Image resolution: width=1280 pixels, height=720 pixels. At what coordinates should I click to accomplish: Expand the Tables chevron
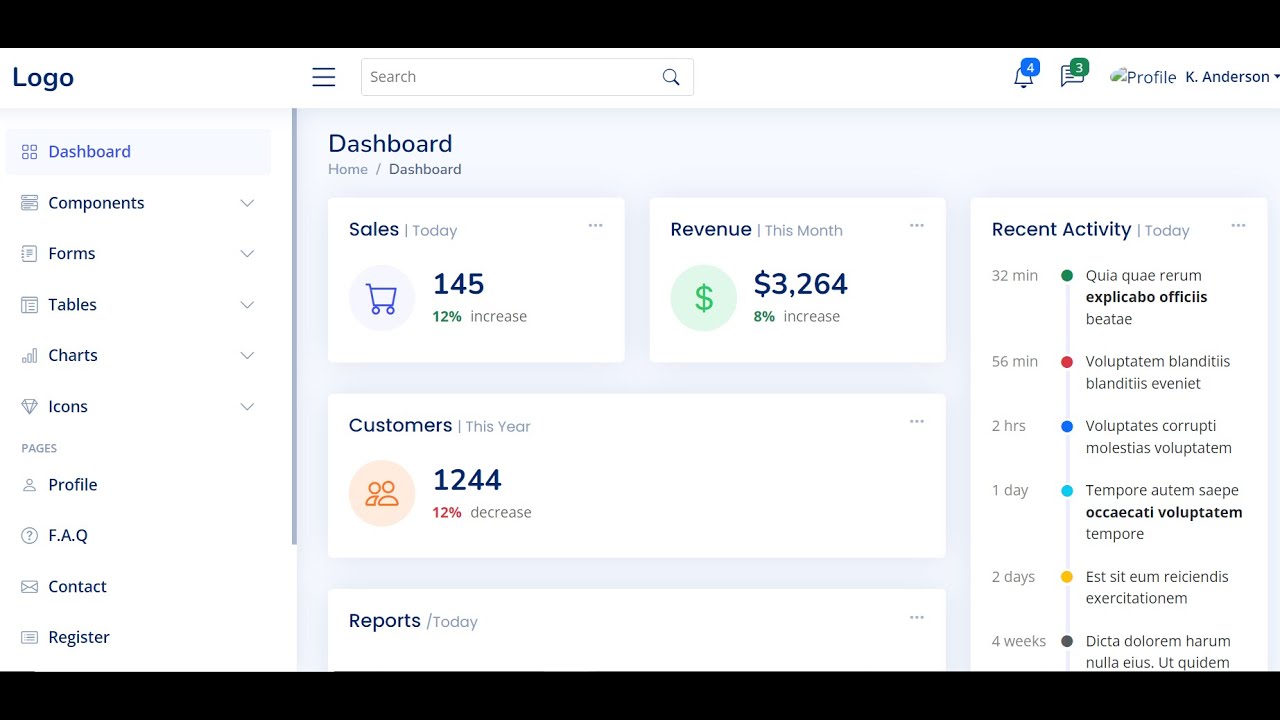[247, 305]
